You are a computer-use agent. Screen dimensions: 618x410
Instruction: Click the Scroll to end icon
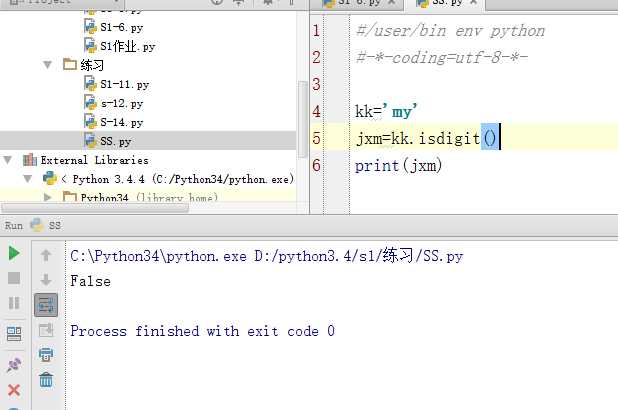46,330
